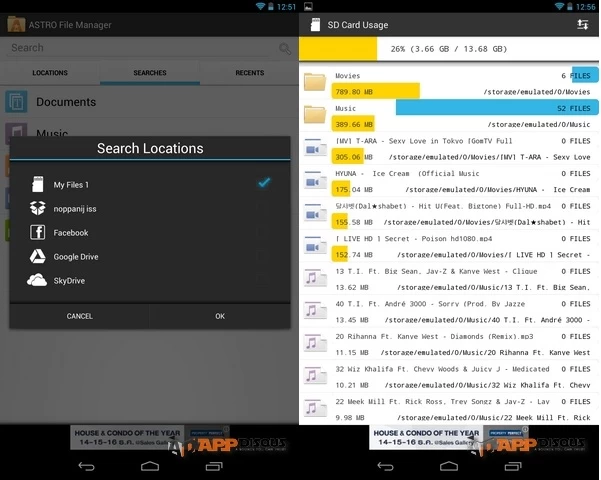Tap the right screen Android home button
This screenshot has width=601, height=480.
449,466
